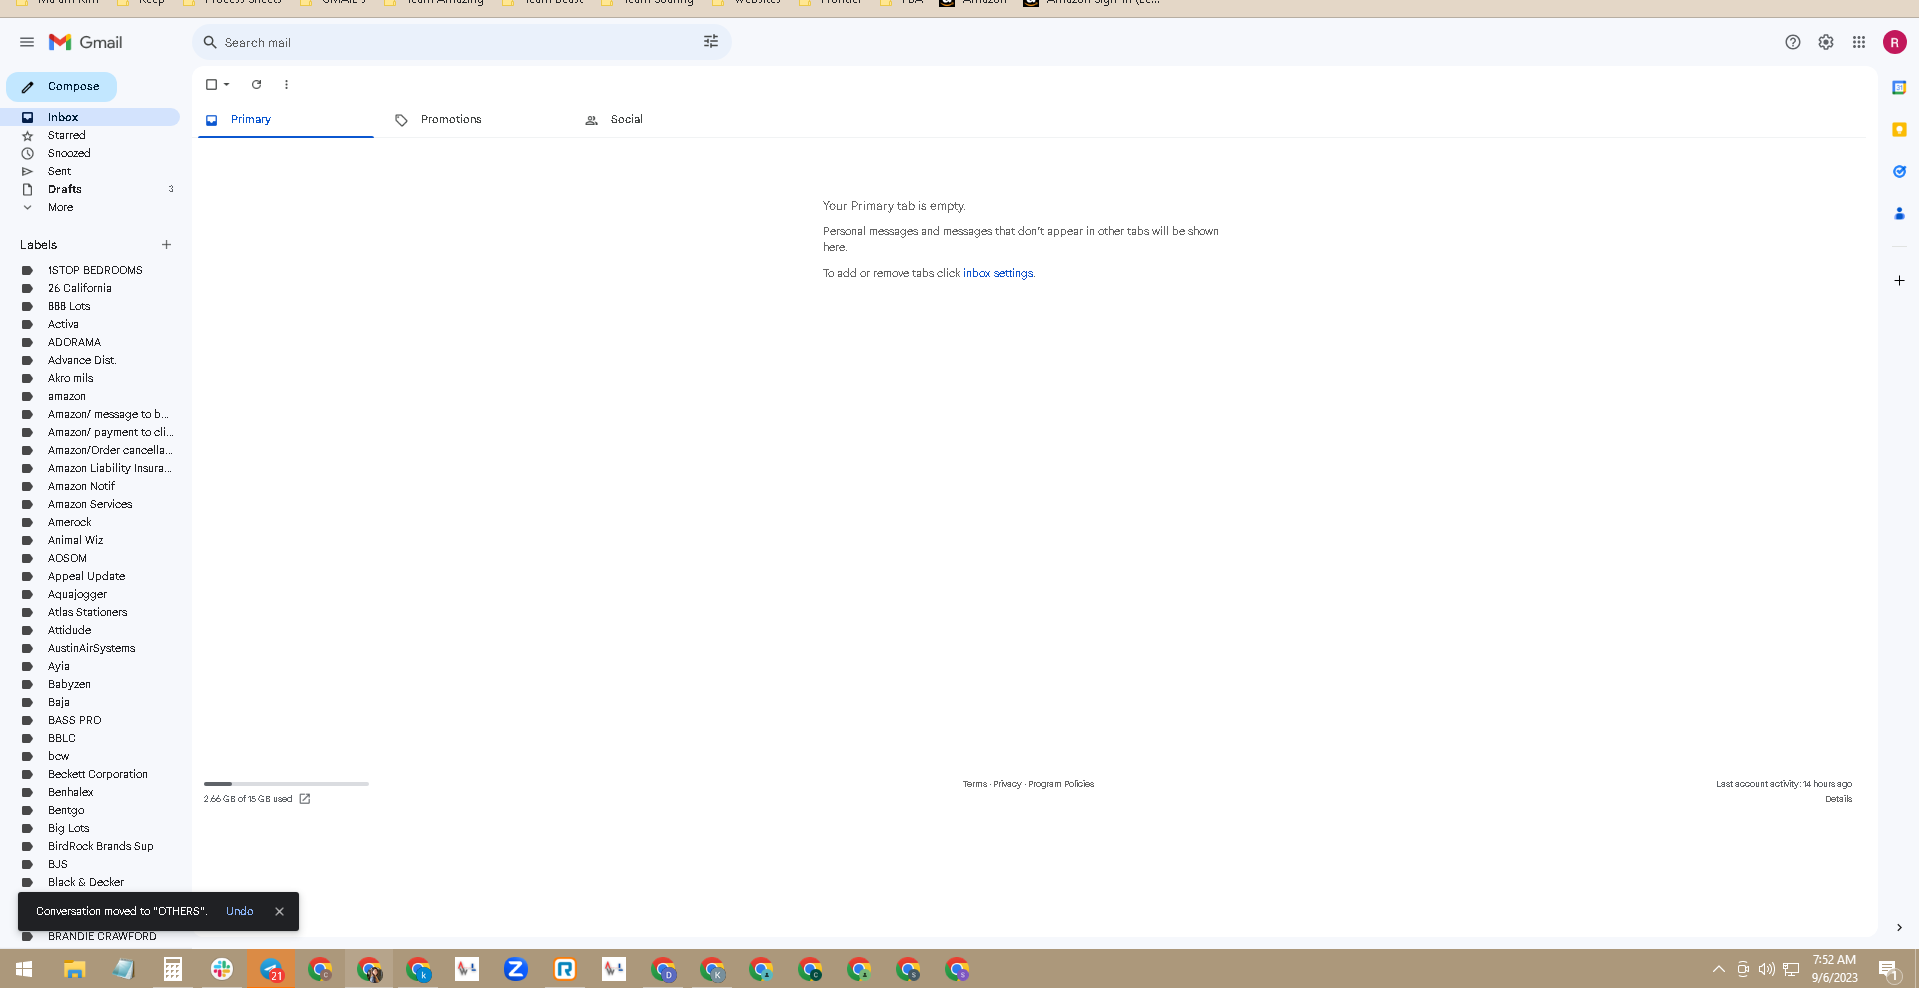
Task: Open the Inbox folder
Action: (90, 118)
